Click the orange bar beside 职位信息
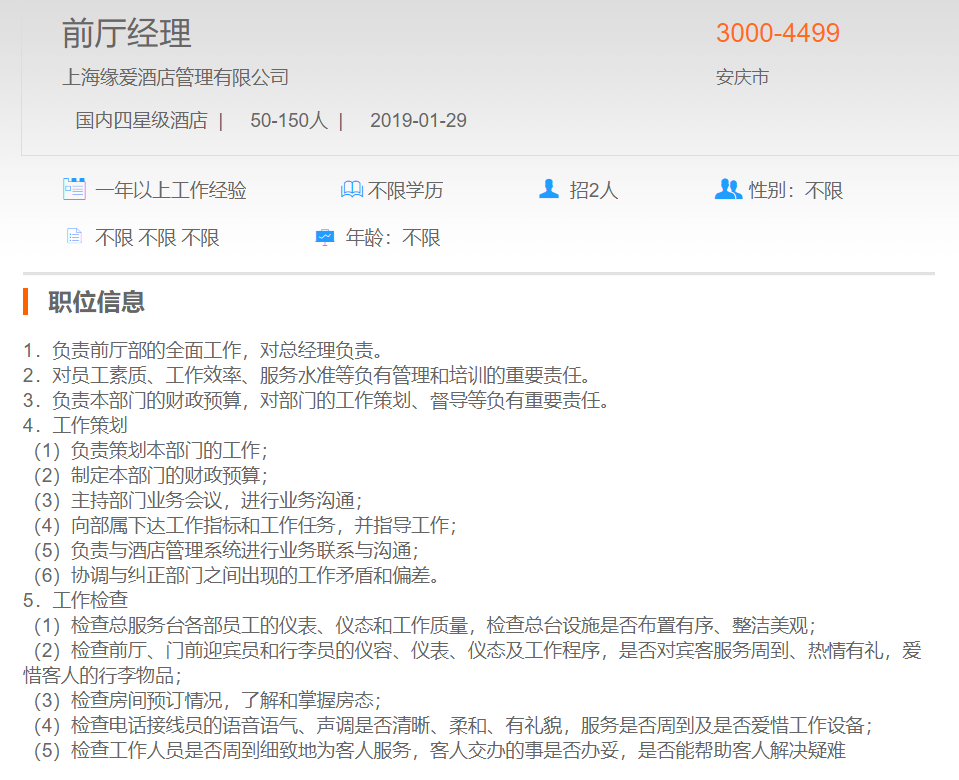This screenshot has width=959, height=780. (x=26, y=301)
